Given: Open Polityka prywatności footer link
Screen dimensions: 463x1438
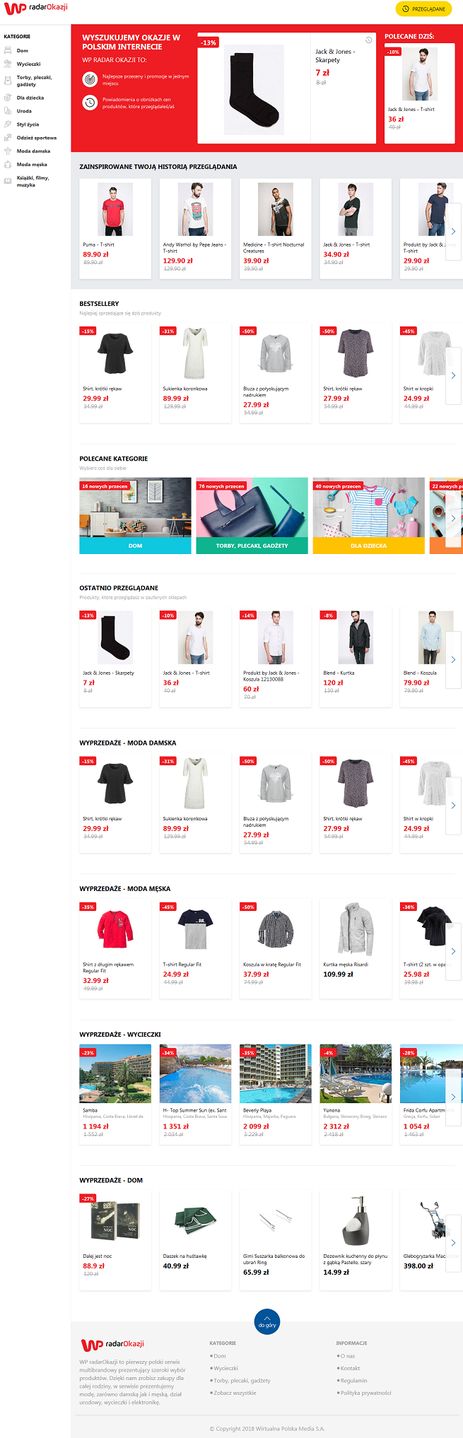Looking at the screenshot, I should tap(365, 1392).
